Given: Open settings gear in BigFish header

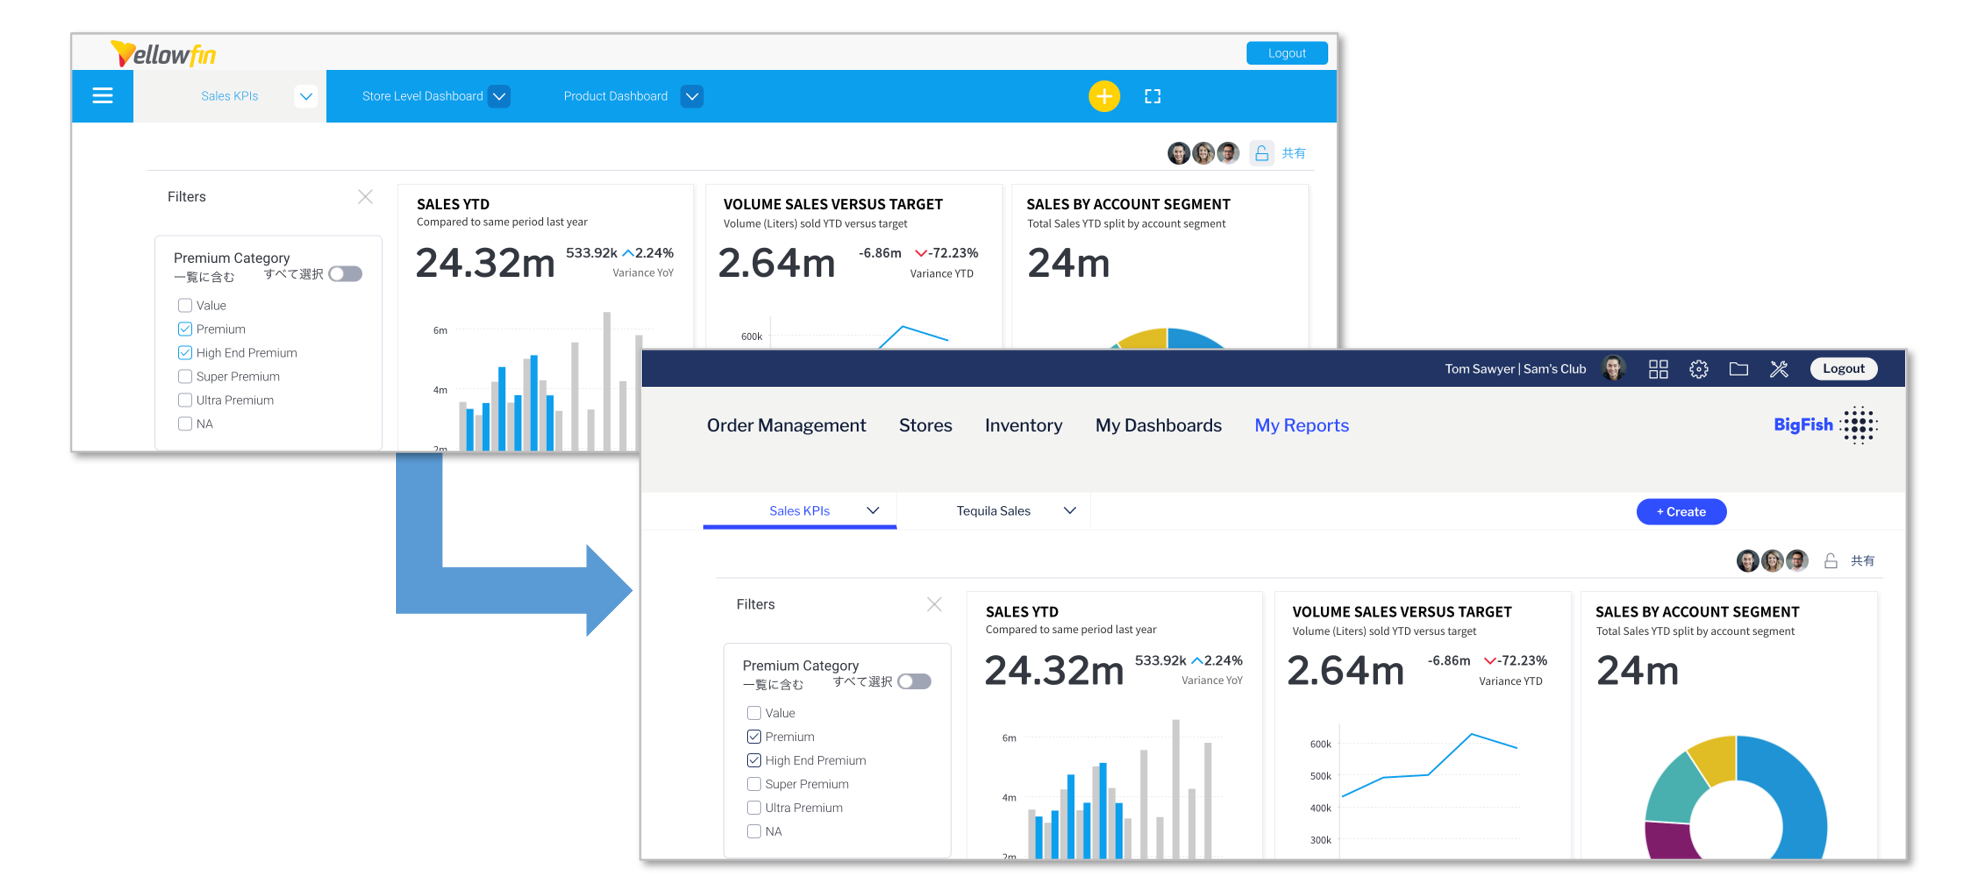Looking at the screenshot, I should point(1698,369).
